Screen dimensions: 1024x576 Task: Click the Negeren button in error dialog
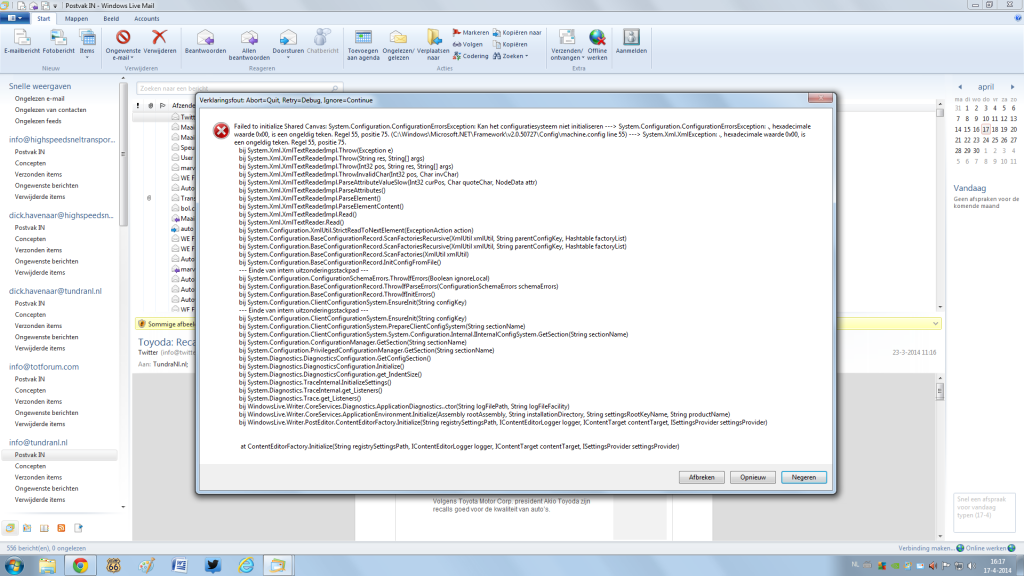803,477
